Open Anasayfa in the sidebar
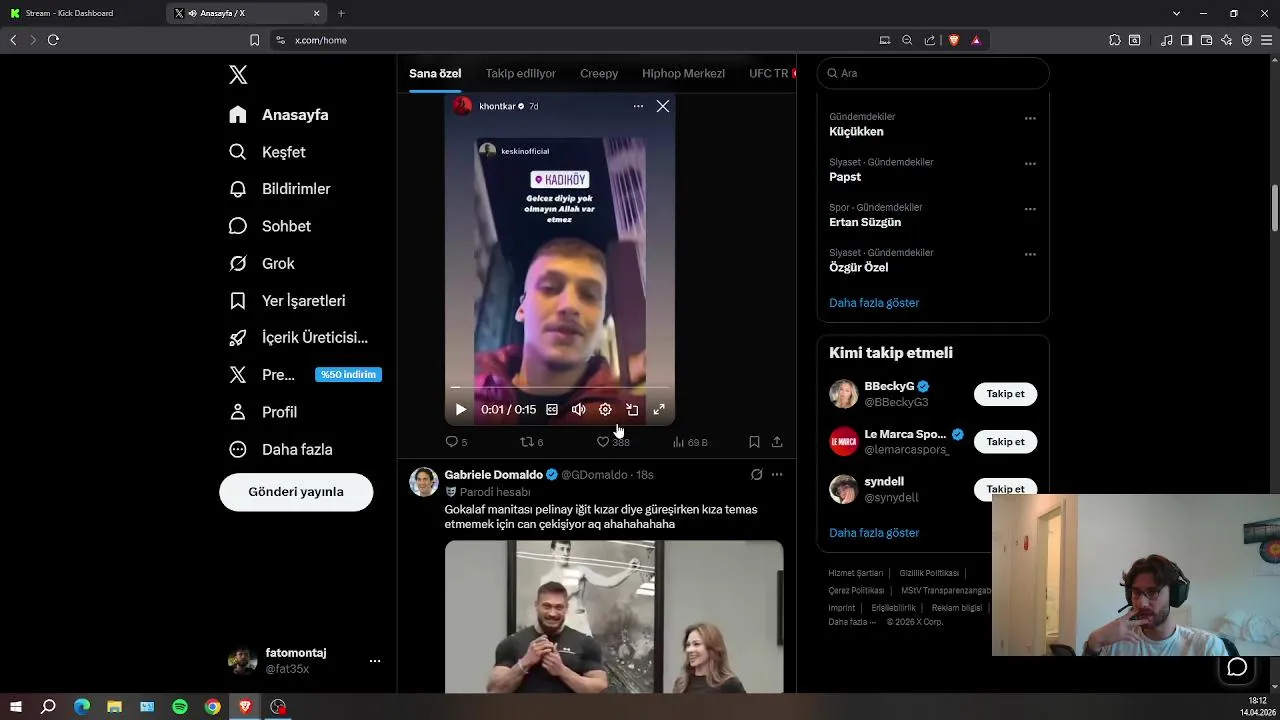 pos(279,115)
